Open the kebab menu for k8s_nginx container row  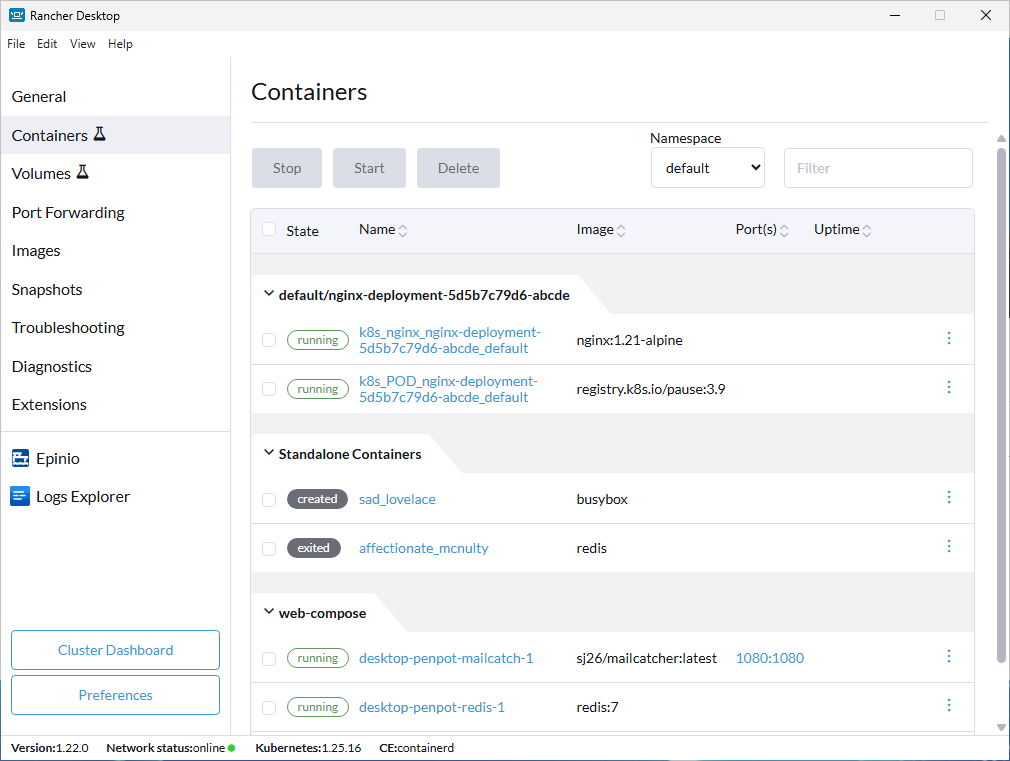(948, 338)
